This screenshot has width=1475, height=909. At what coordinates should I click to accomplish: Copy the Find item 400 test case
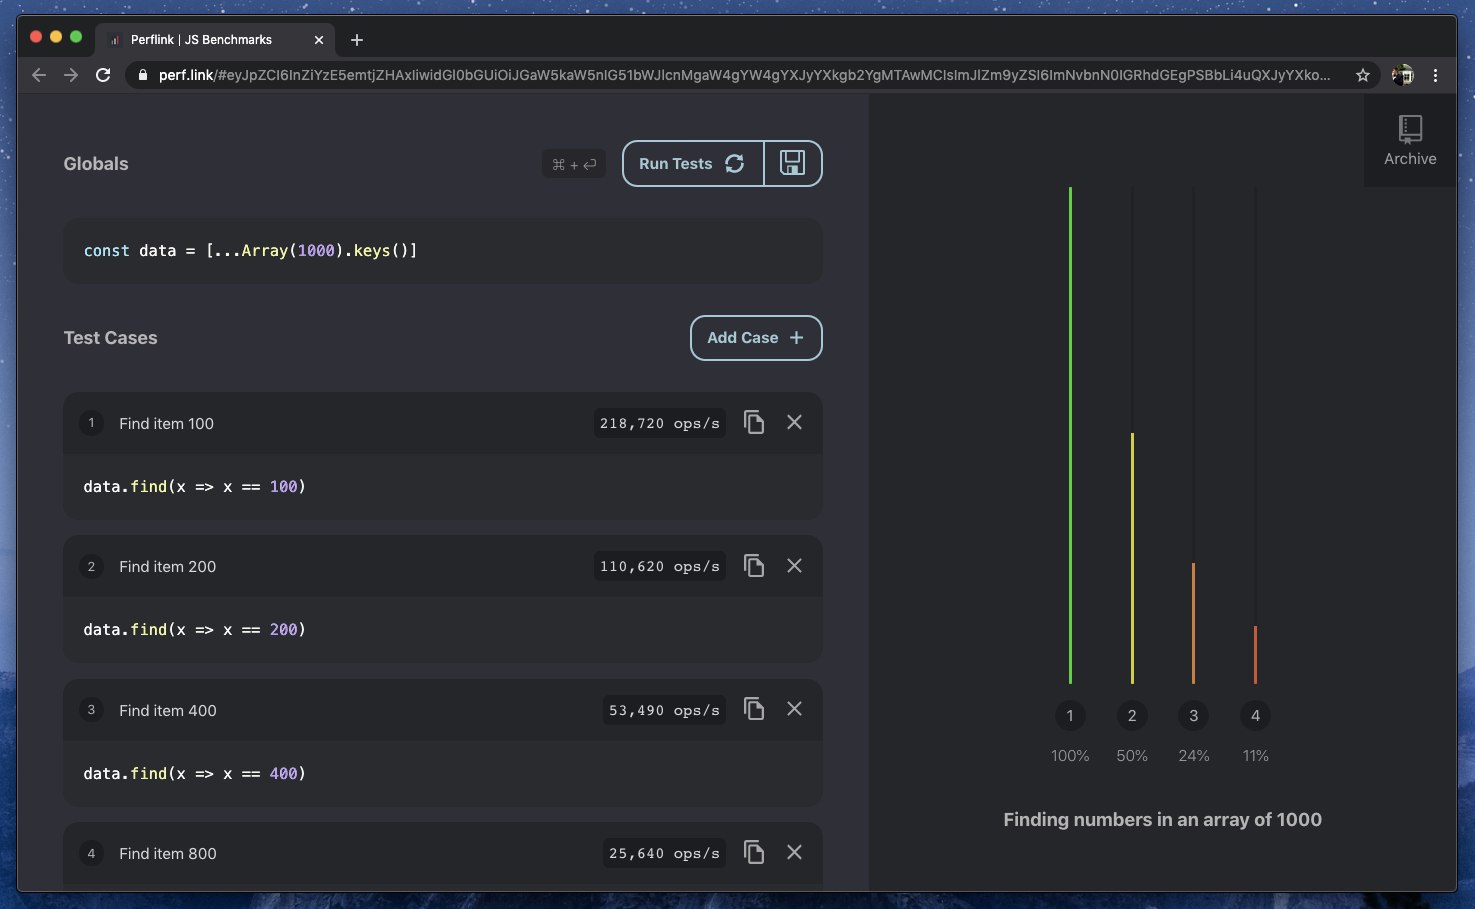[754, 709]
